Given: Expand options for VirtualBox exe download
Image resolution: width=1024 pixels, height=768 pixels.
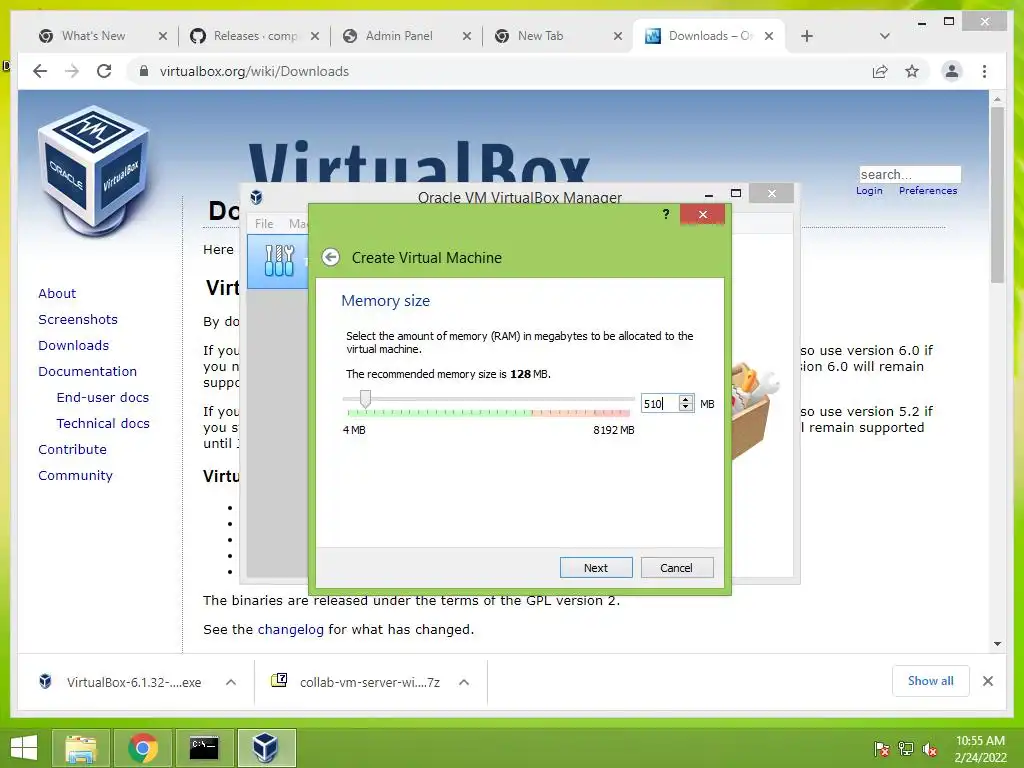Looking at the screenshot, I should tap(231, 682).
